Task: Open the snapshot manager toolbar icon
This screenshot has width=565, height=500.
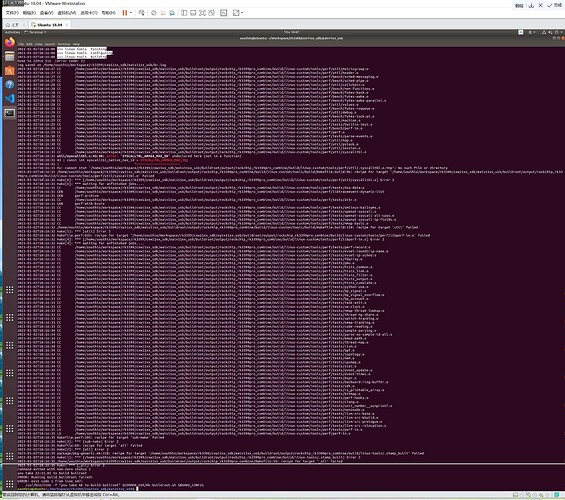Action: (x=172, y=13)
